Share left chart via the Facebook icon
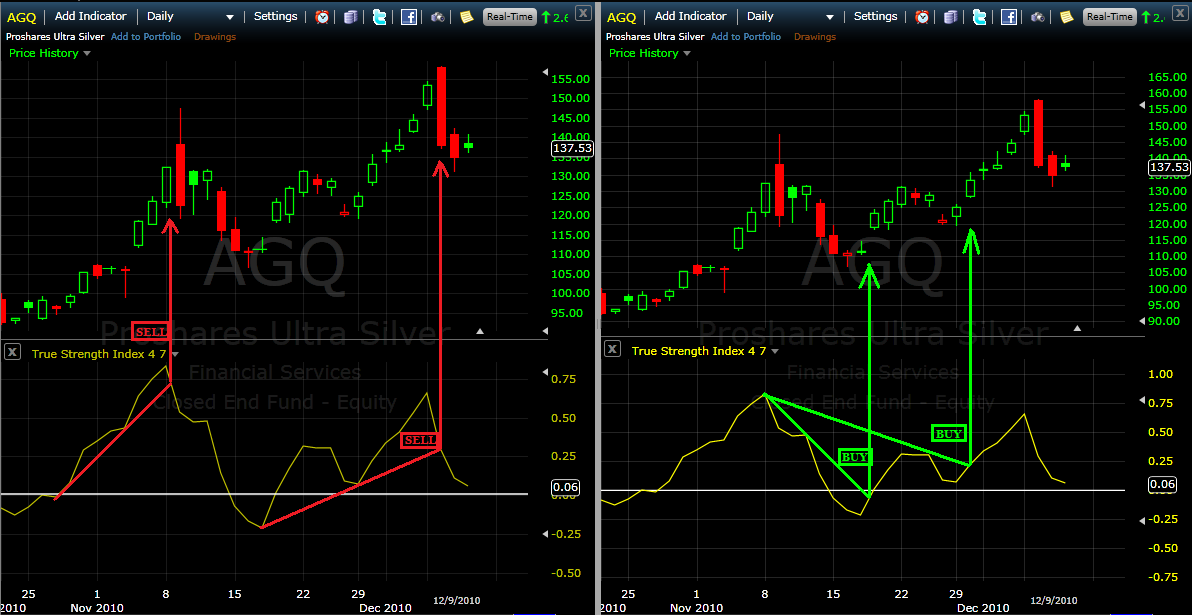 click(408, 16)
